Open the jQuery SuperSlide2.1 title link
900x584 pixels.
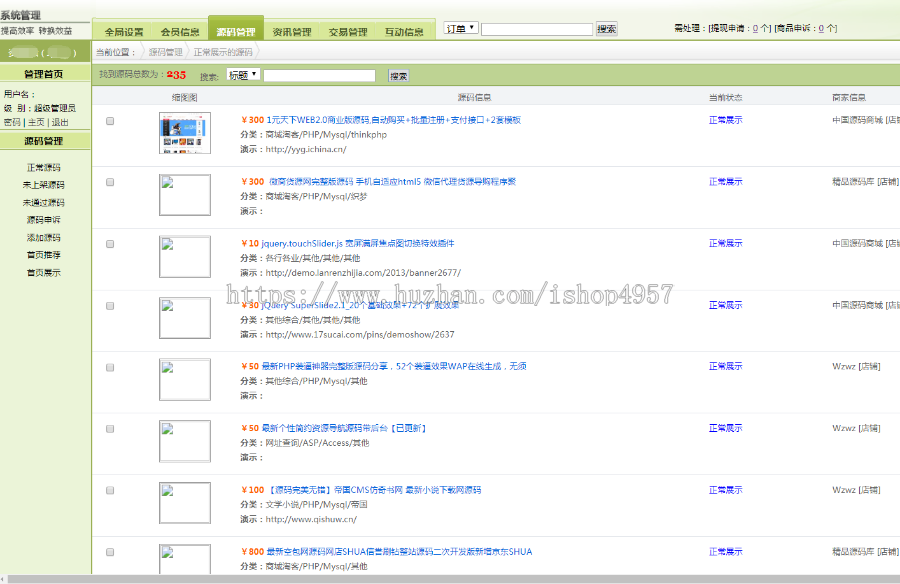360,305
